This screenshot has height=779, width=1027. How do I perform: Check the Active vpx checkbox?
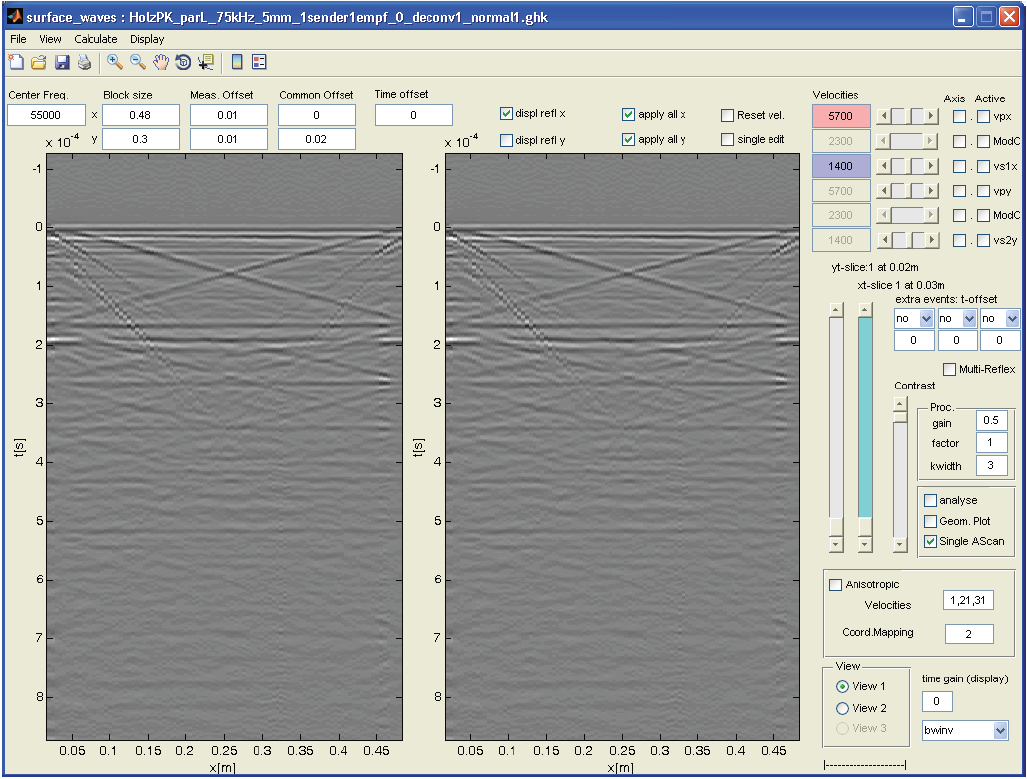[x=983, y=117]
